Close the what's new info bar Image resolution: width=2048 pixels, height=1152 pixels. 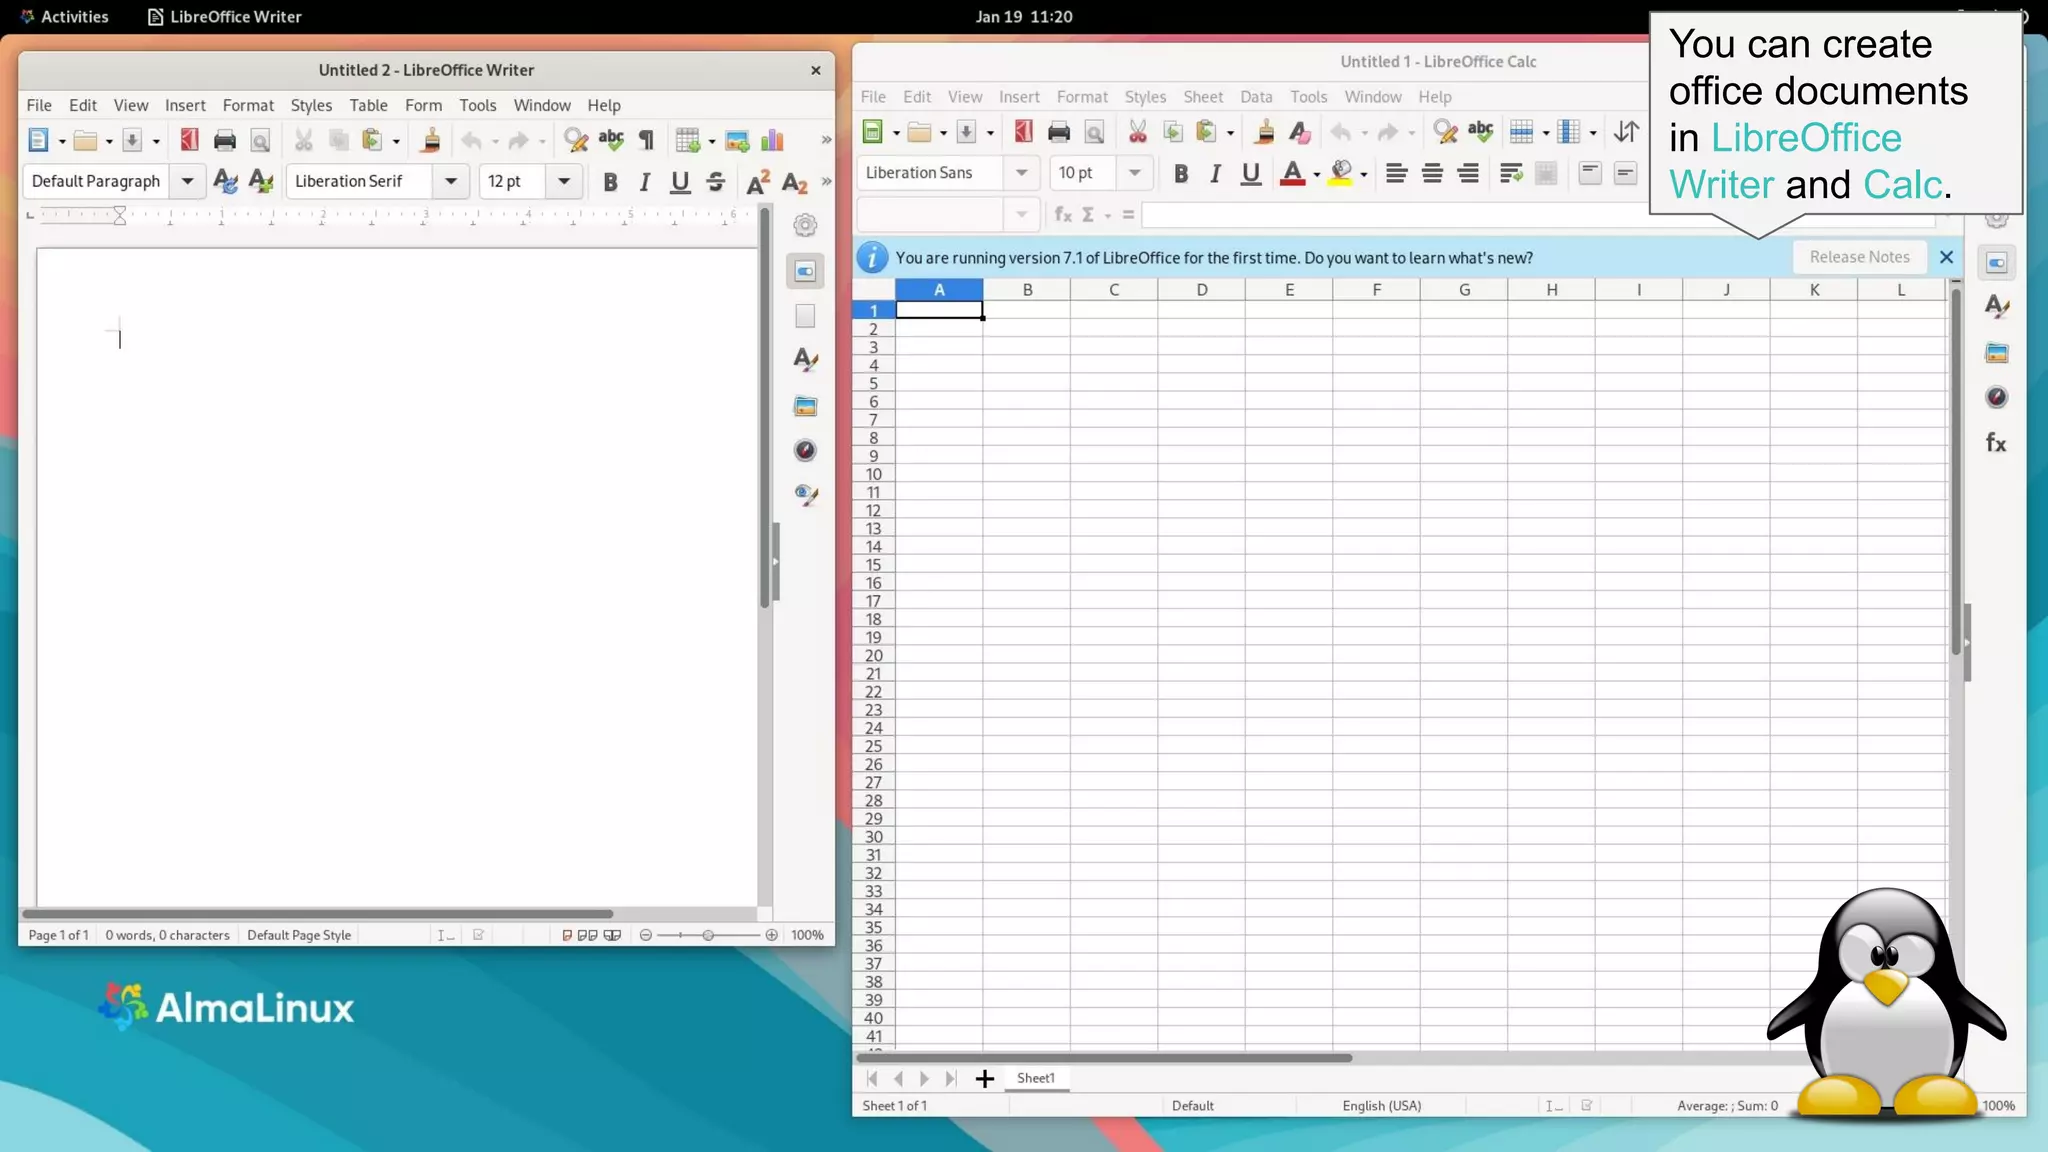(x=1946, y=257)
